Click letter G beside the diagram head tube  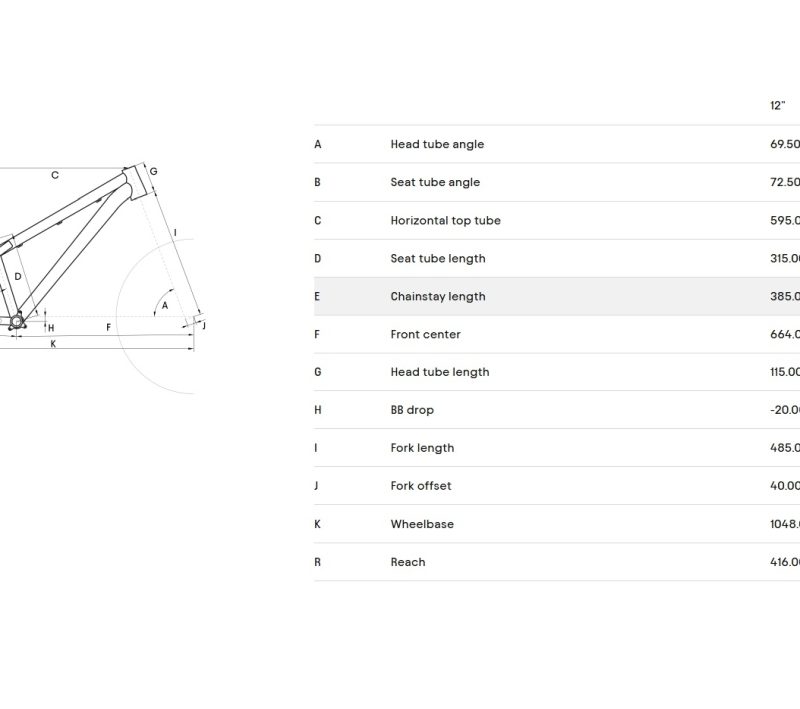click(x=153, y=172)
